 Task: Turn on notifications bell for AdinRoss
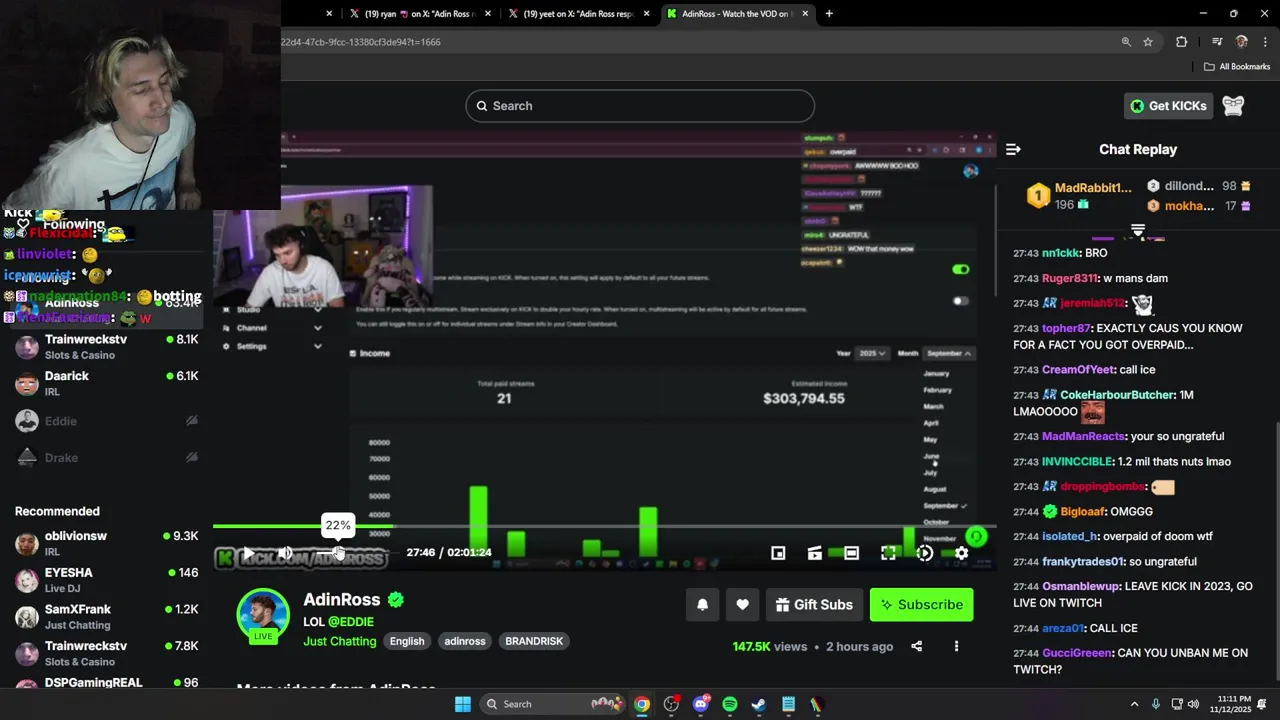702,605
